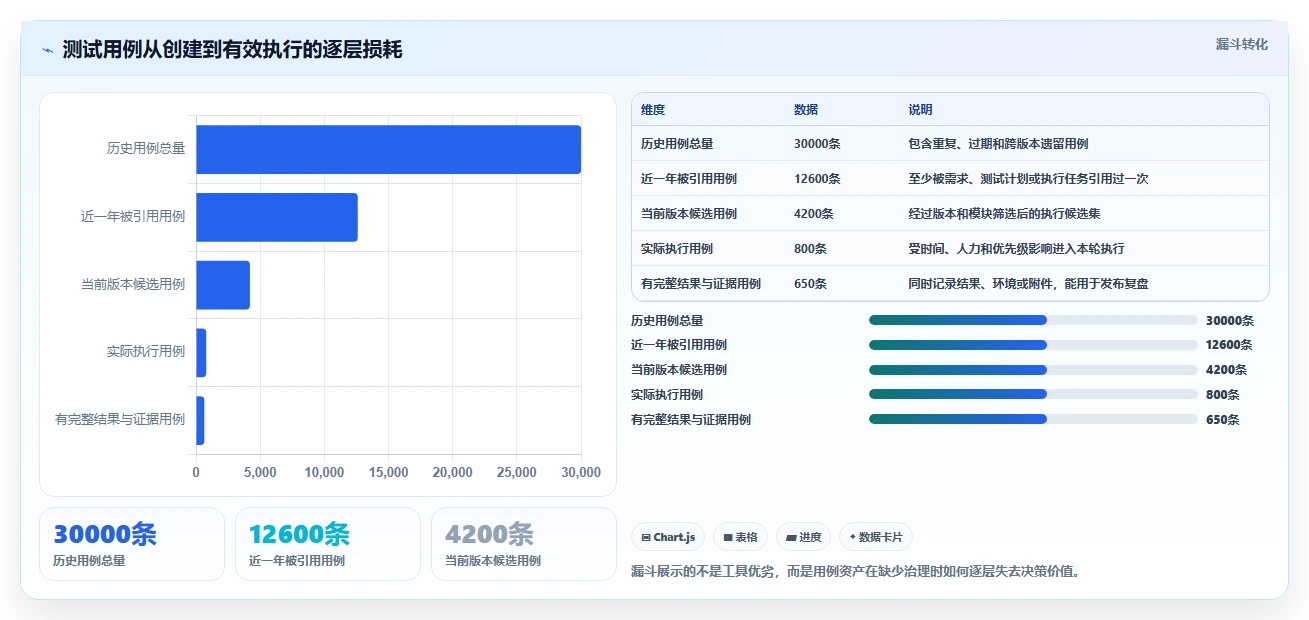Click the 4200条 data card

point(524,544)
